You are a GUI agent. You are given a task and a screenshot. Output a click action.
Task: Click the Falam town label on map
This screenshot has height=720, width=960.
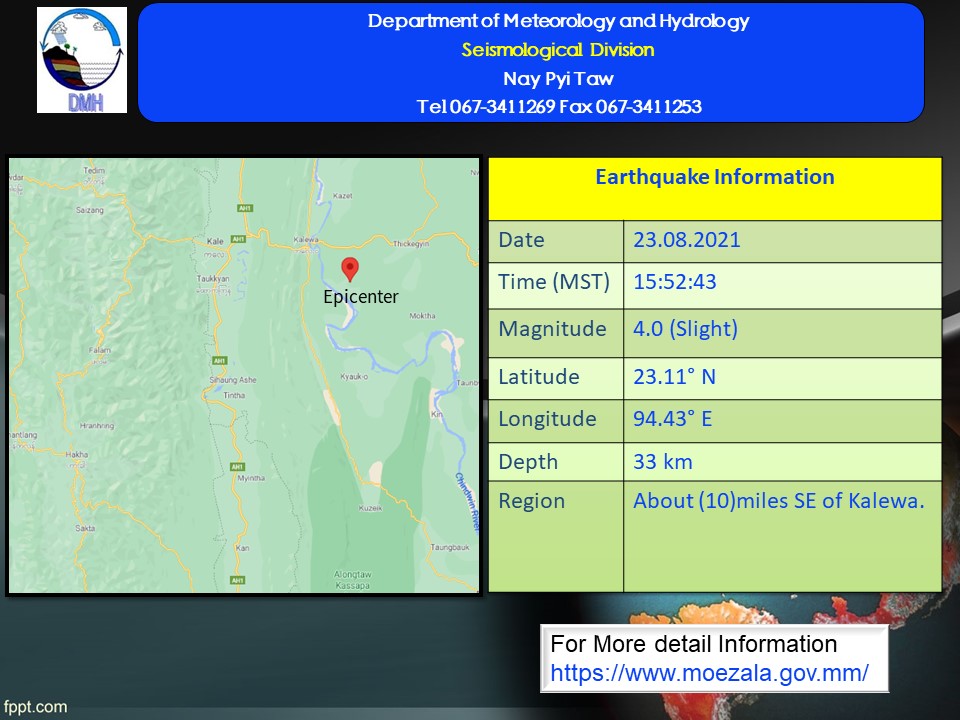100,350
